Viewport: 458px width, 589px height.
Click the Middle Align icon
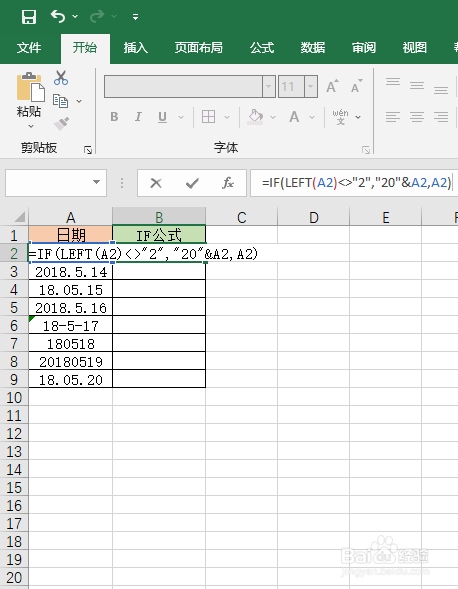tap(417, 86)
